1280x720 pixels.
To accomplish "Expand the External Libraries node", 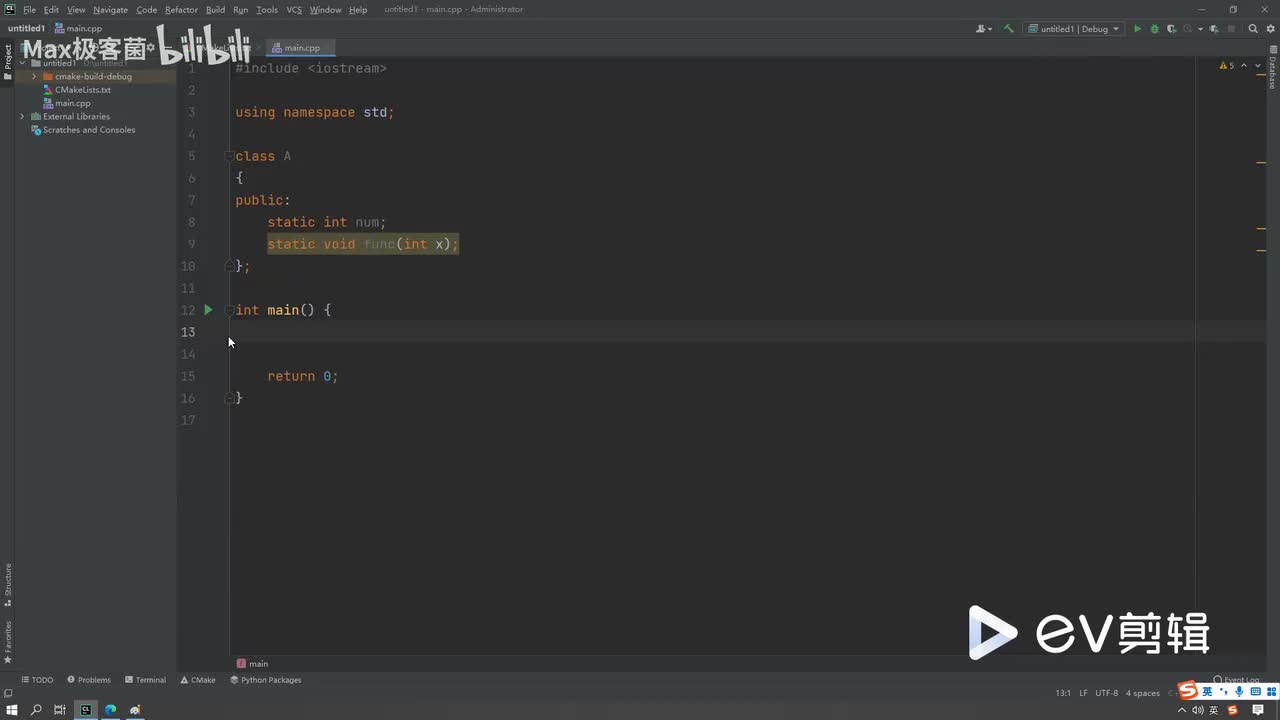I will point(22,116).
